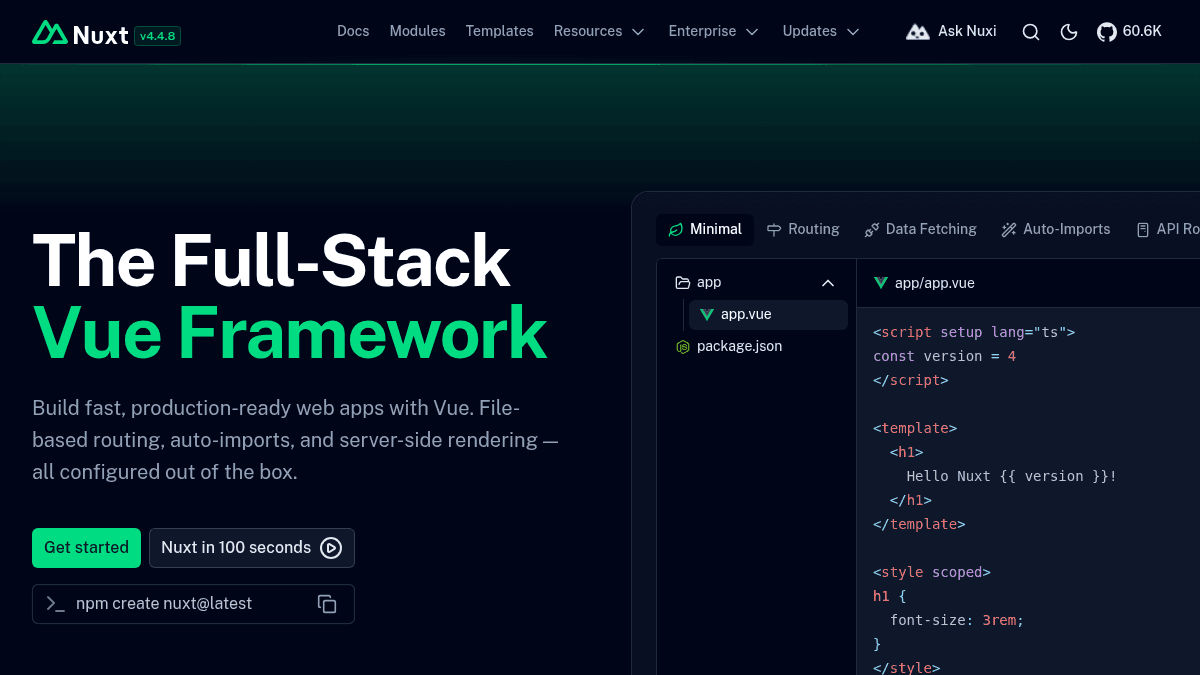Toggle dark mode with moon icon
The image size is (1200, 675).
(1069, 32)
